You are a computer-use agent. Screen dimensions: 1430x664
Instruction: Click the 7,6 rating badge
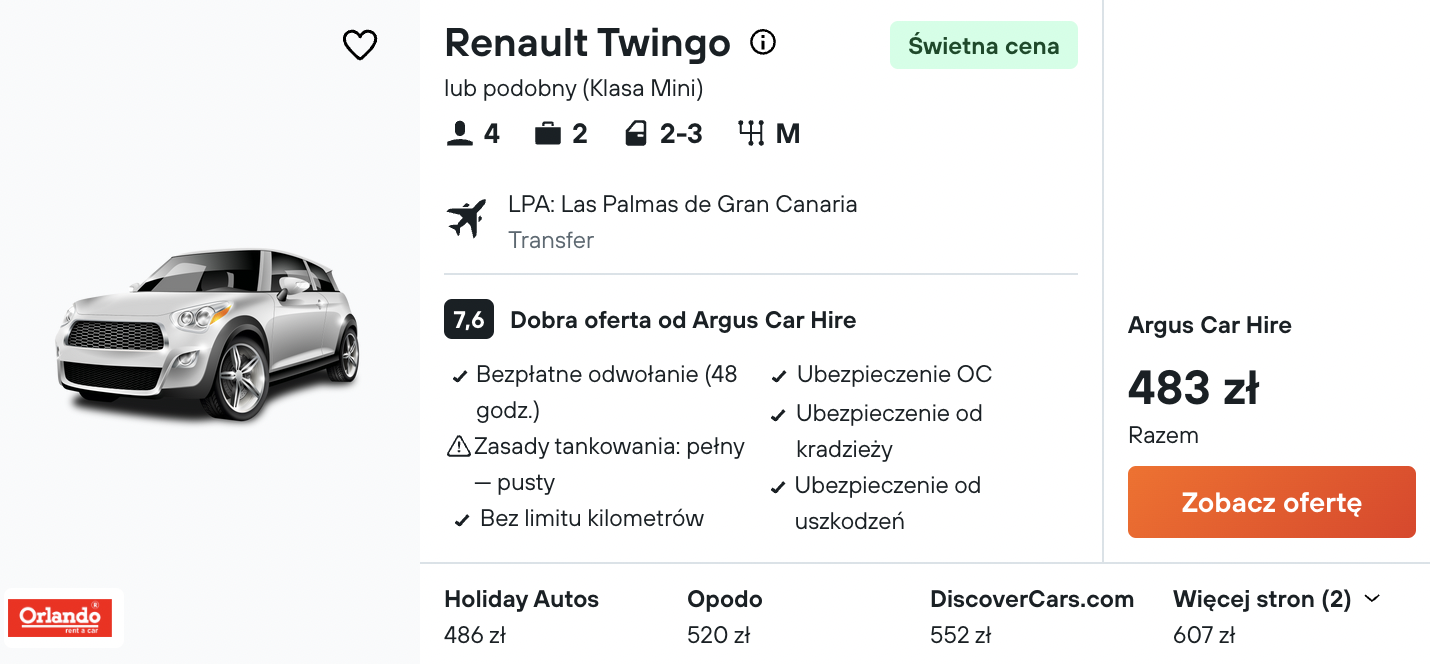469,320
